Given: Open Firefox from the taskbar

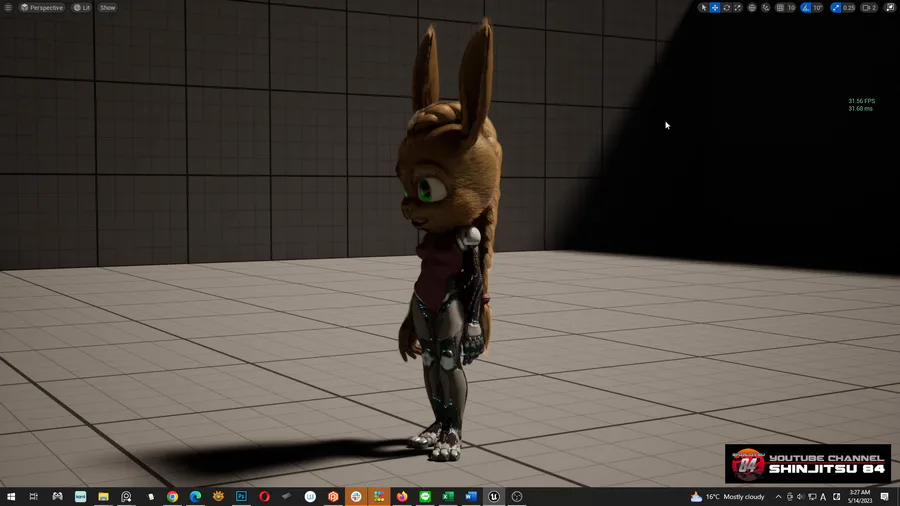Looking at the screenshot, I should point(402,497).
